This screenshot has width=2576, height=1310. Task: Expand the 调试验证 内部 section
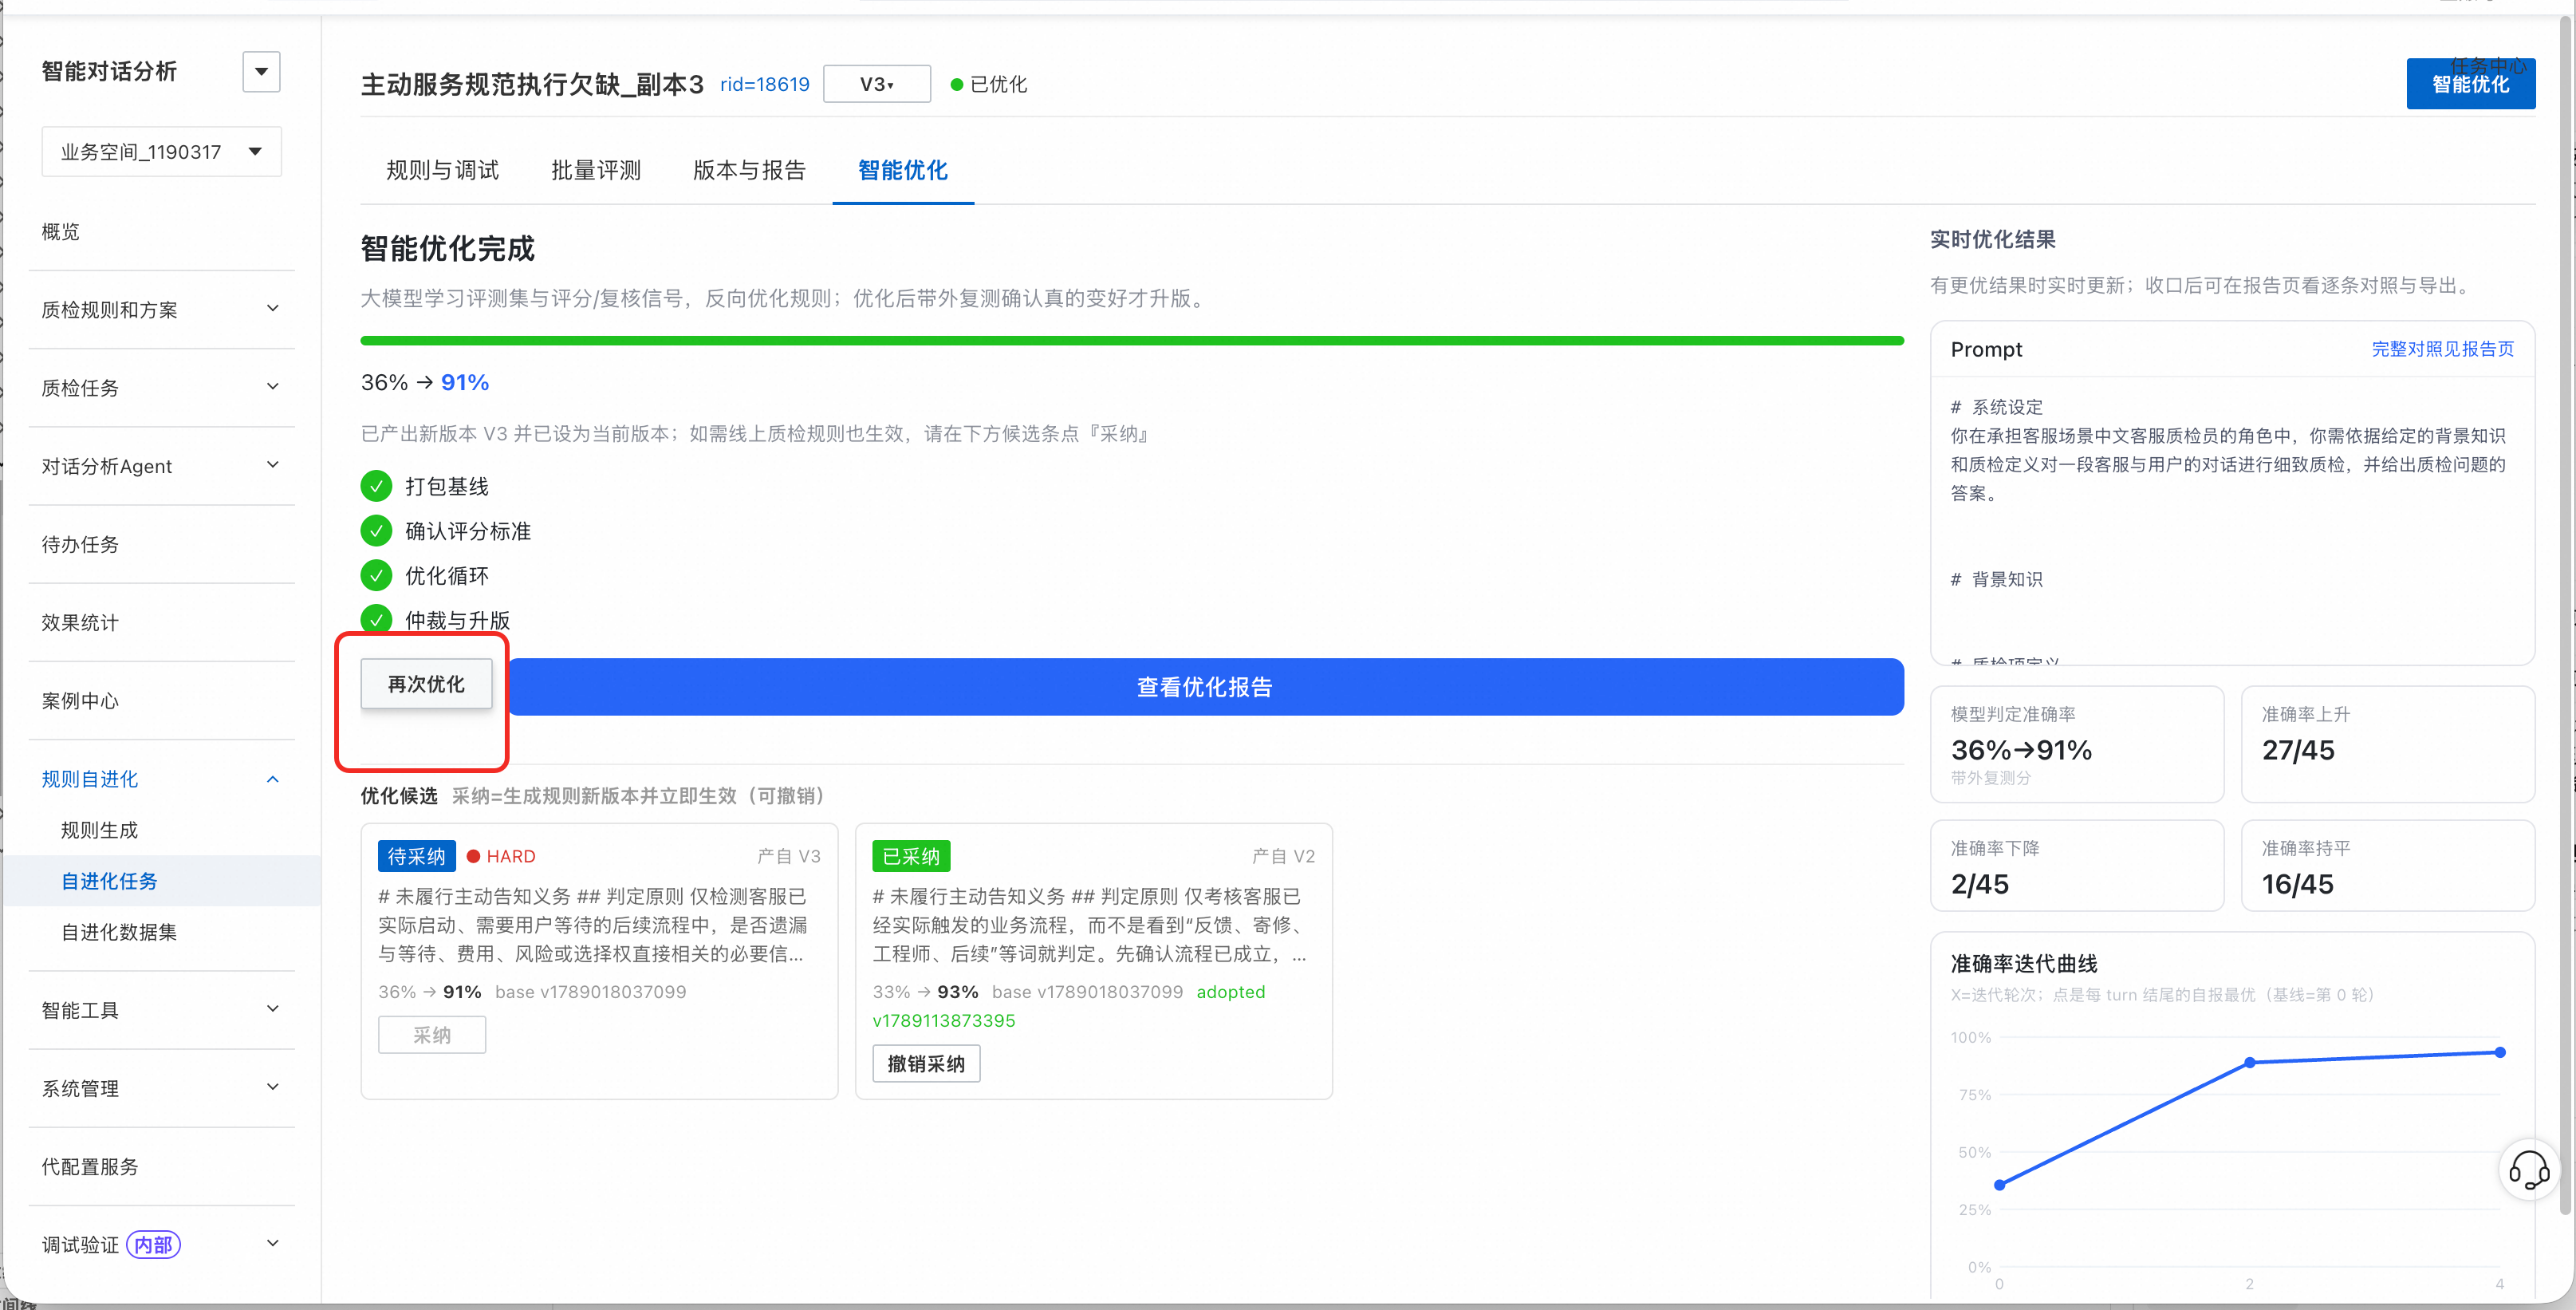click(161, 1244)
